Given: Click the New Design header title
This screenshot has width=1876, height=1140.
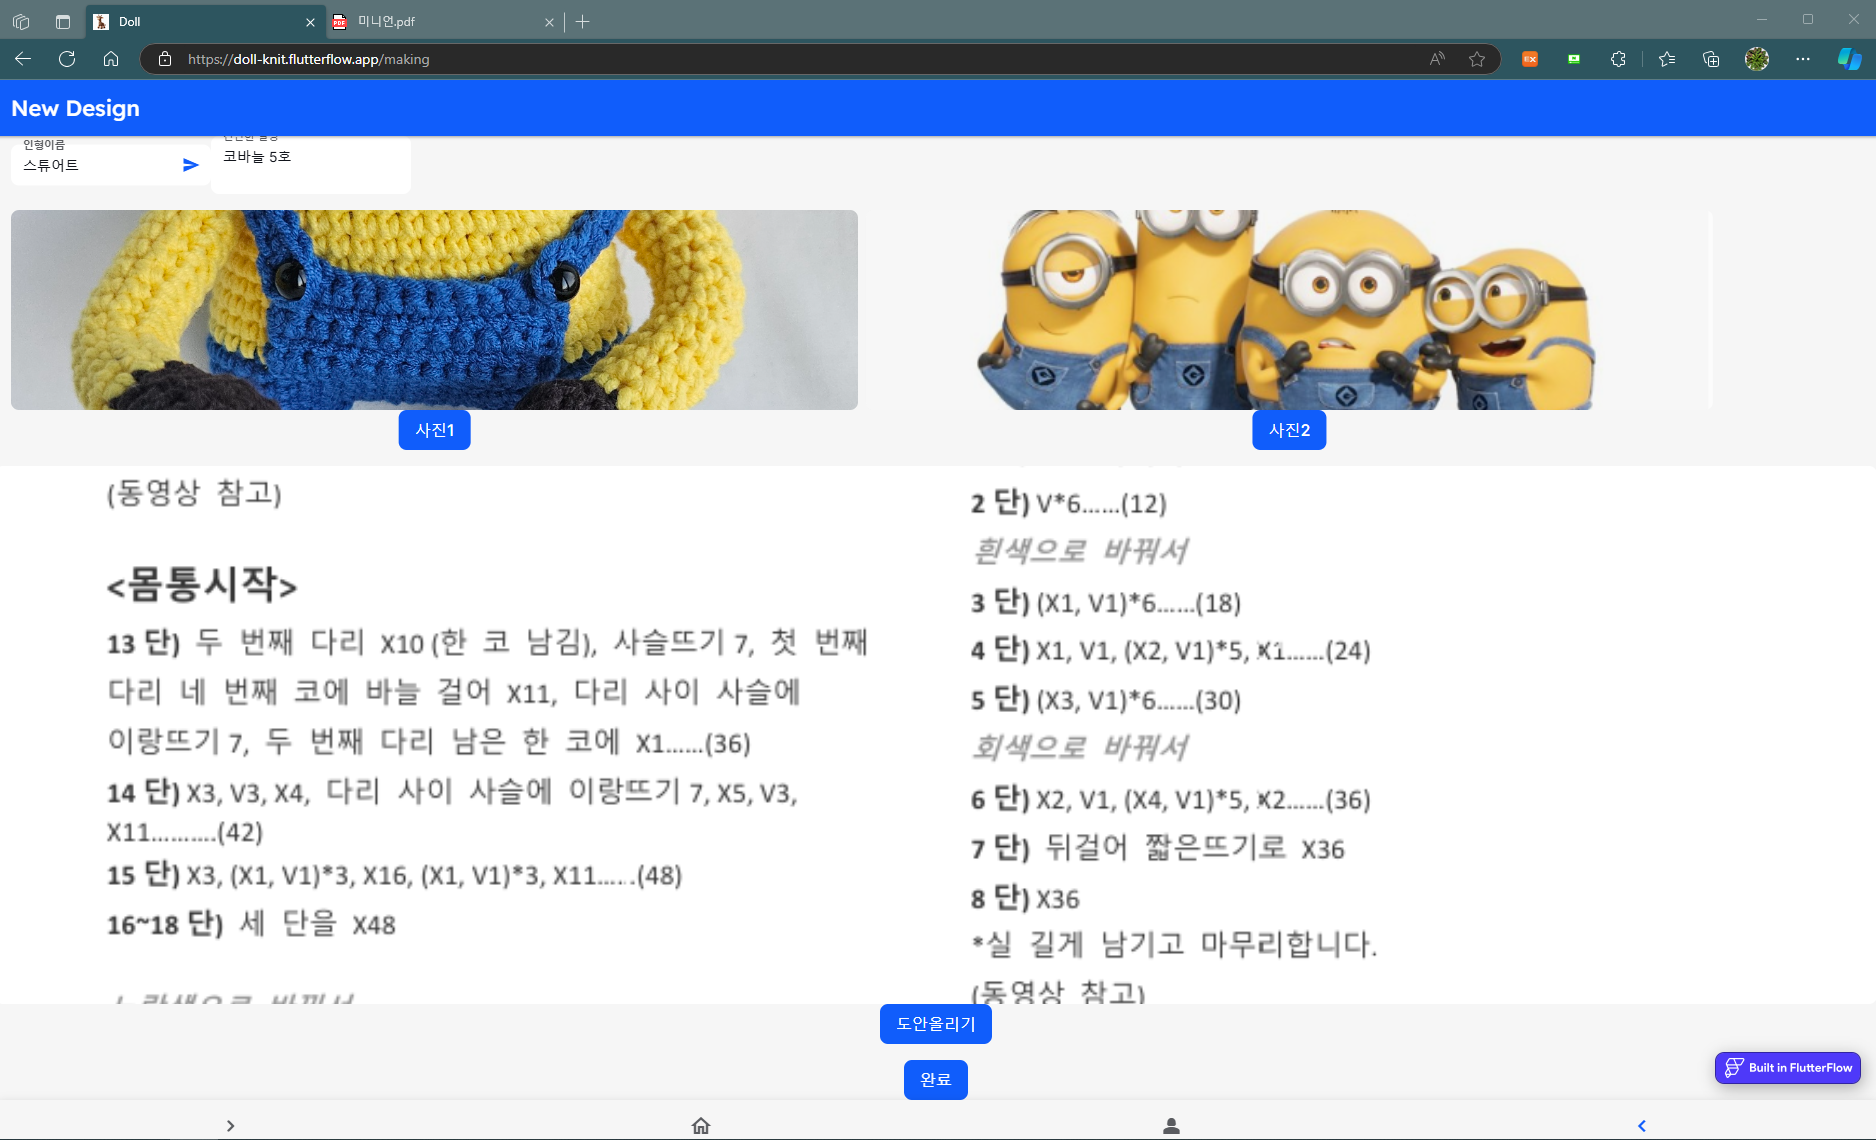Looking at the screenshot, I should point(75,108).
